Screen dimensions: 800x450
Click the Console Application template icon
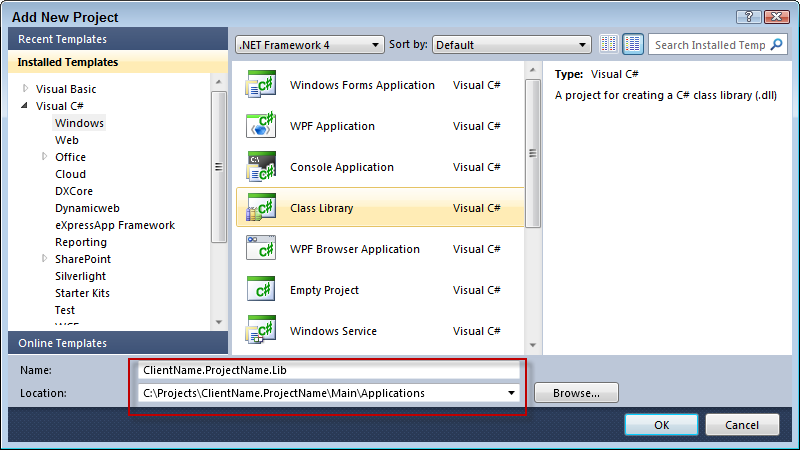click(x=261, y=167)
